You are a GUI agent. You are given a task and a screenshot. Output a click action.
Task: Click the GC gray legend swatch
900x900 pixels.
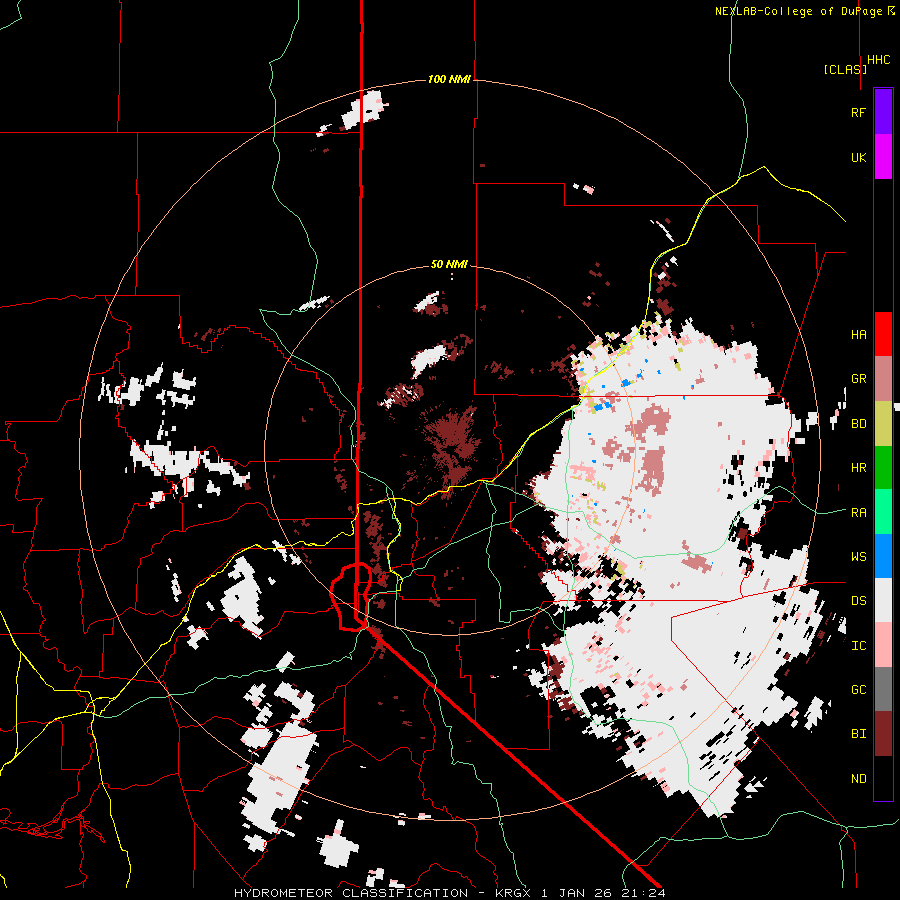coord(883,690)
